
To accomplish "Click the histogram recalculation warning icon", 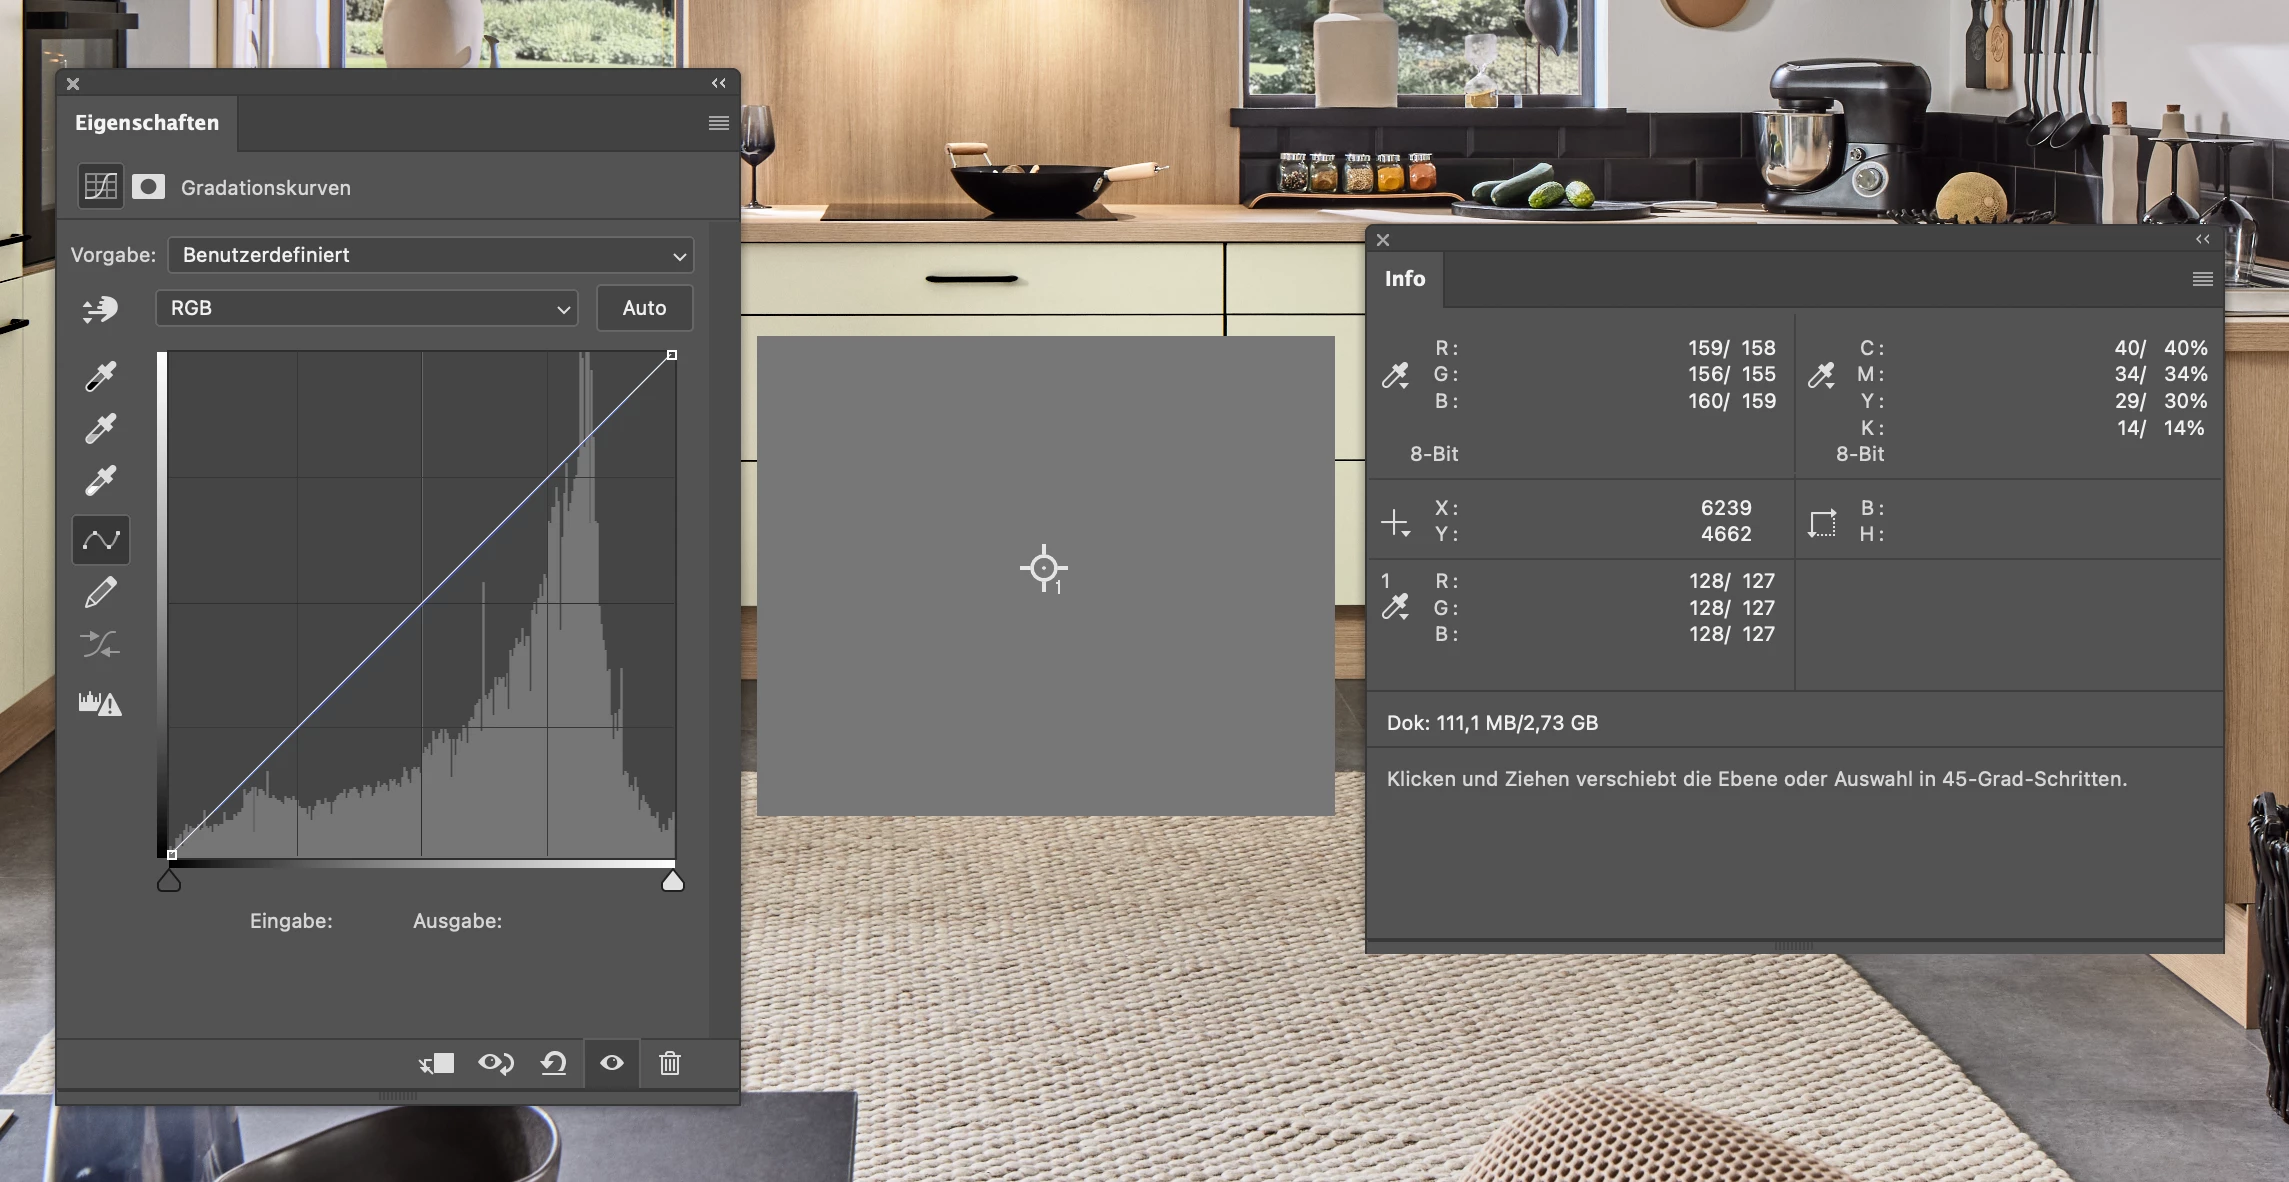I will pos(100,703).
